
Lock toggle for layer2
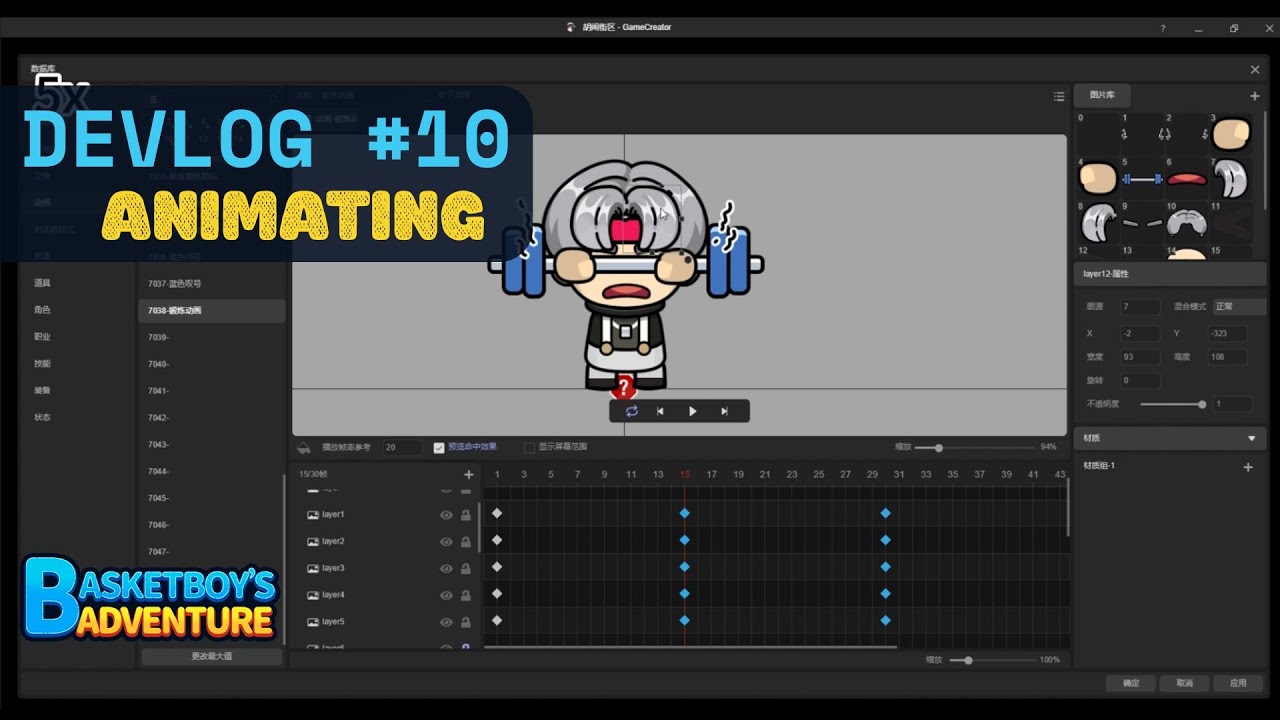click(466, 542)
